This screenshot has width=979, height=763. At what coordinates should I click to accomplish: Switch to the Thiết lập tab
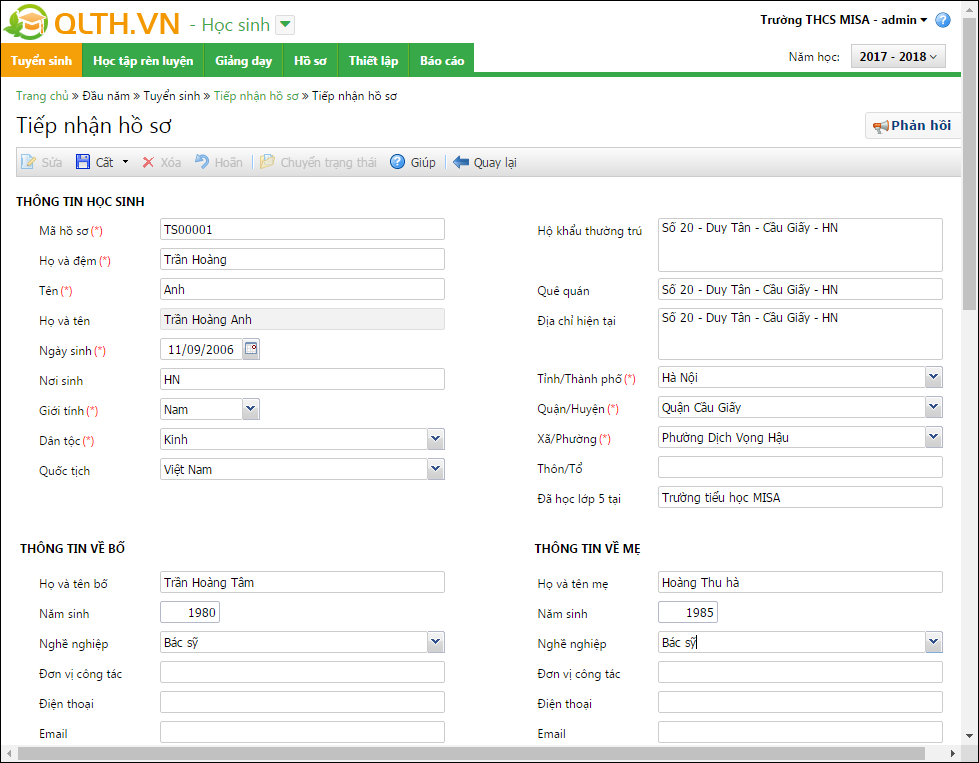click(373, 60)
